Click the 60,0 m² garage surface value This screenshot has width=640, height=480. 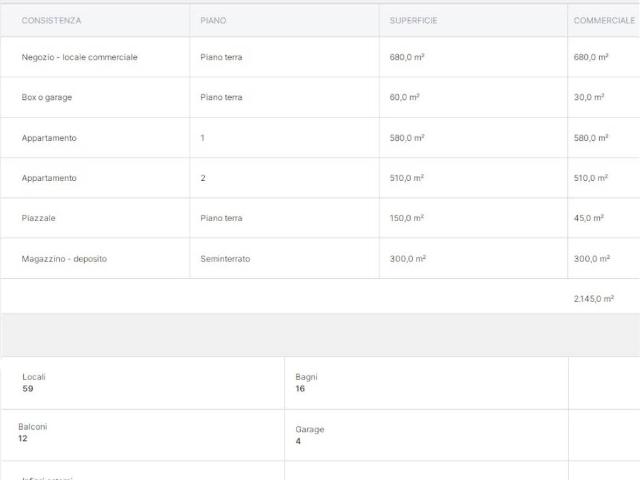point(404,97)
